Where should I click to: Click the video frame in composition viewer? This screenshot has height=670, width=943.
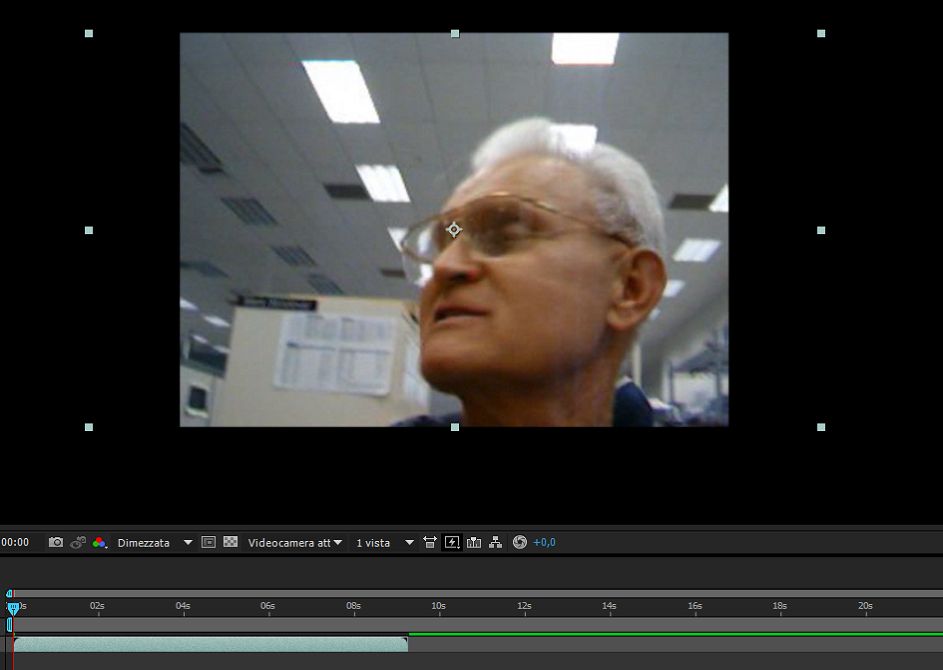(454, 230)
